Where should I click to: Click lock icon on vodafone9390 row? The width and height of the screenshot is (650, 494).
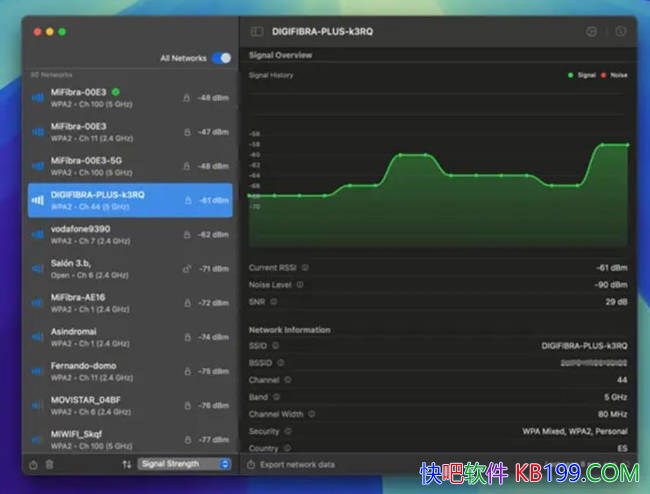pos(187,234)
